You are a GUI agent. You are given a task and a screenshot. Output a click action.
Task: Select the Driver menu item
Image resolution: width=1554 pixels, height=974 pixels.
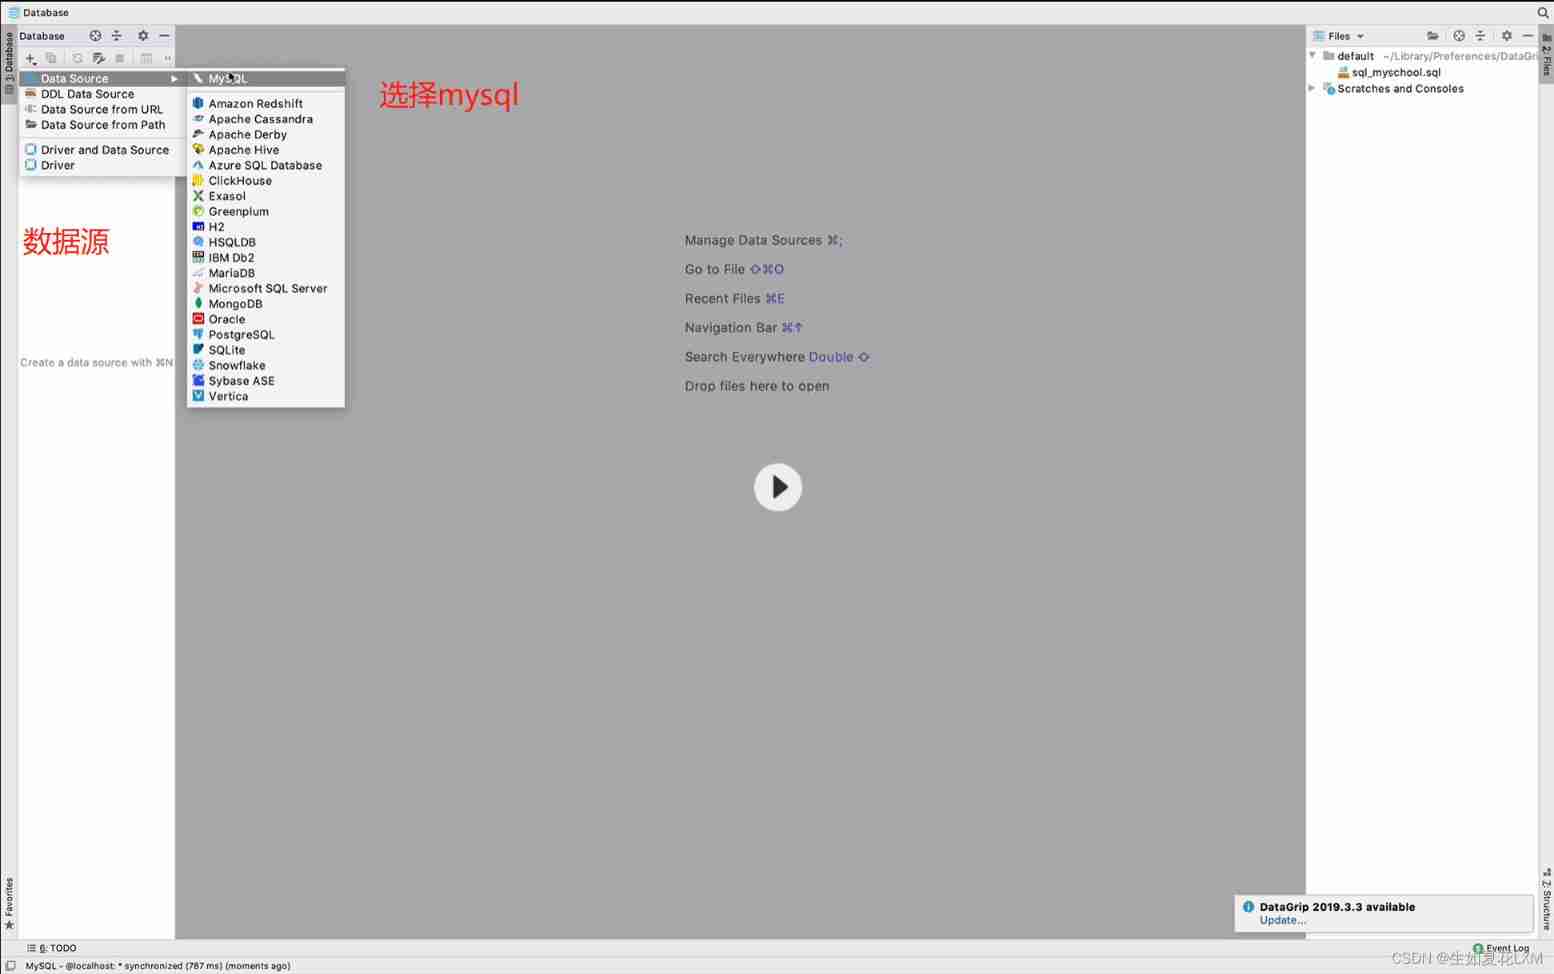102,165
